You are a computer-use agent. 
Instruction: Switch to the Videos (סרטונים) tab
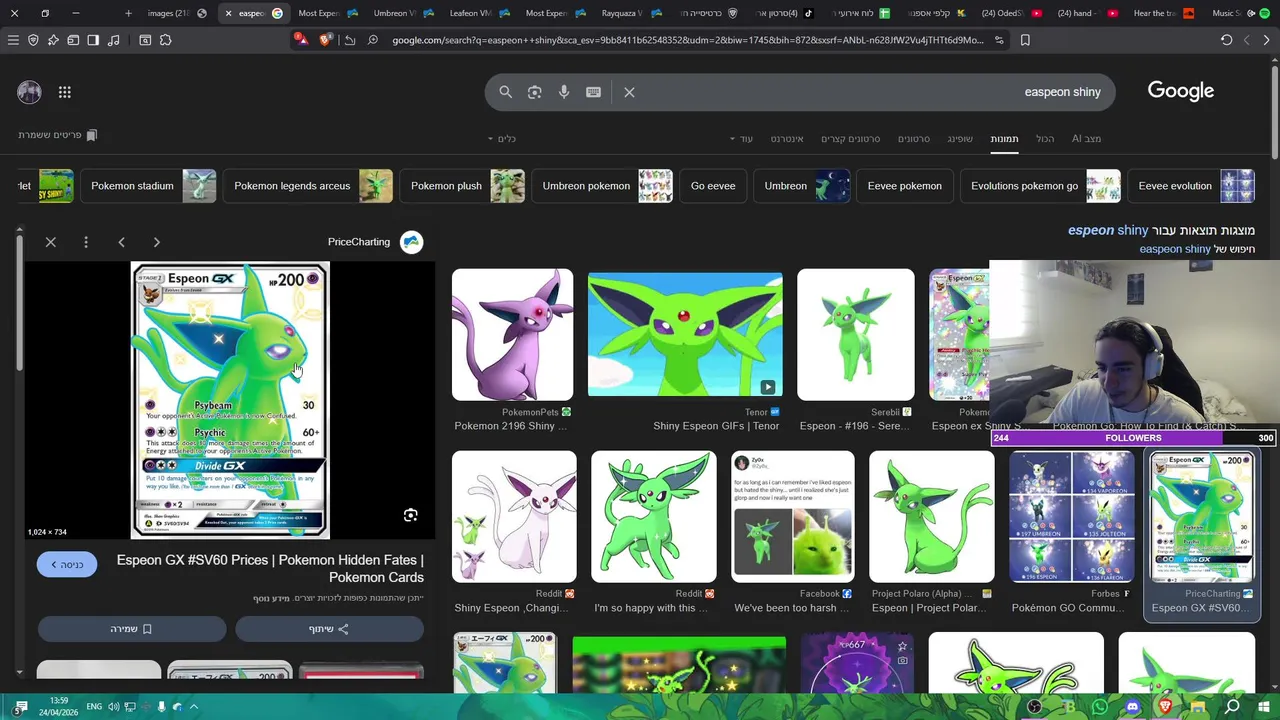point(913,139)
